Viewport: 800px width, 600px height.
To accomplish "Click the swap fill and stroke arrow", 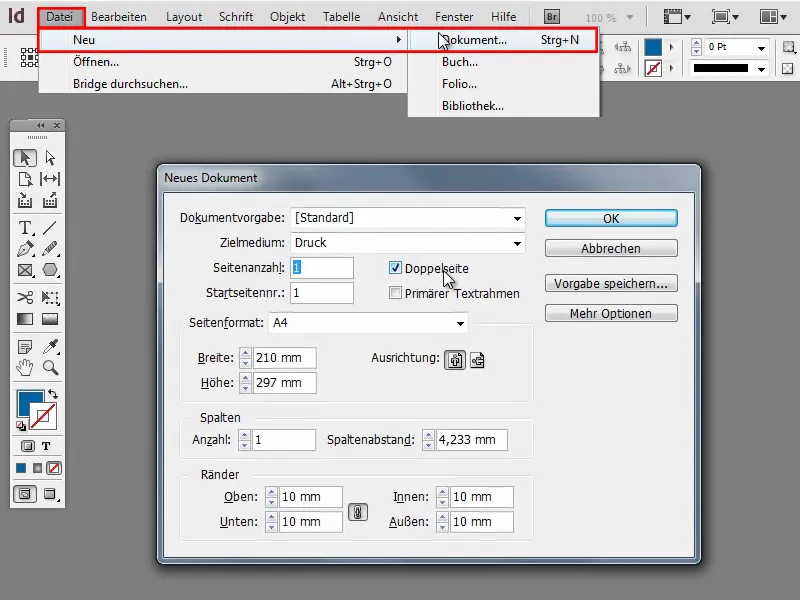I will click(x=53, y=394).
